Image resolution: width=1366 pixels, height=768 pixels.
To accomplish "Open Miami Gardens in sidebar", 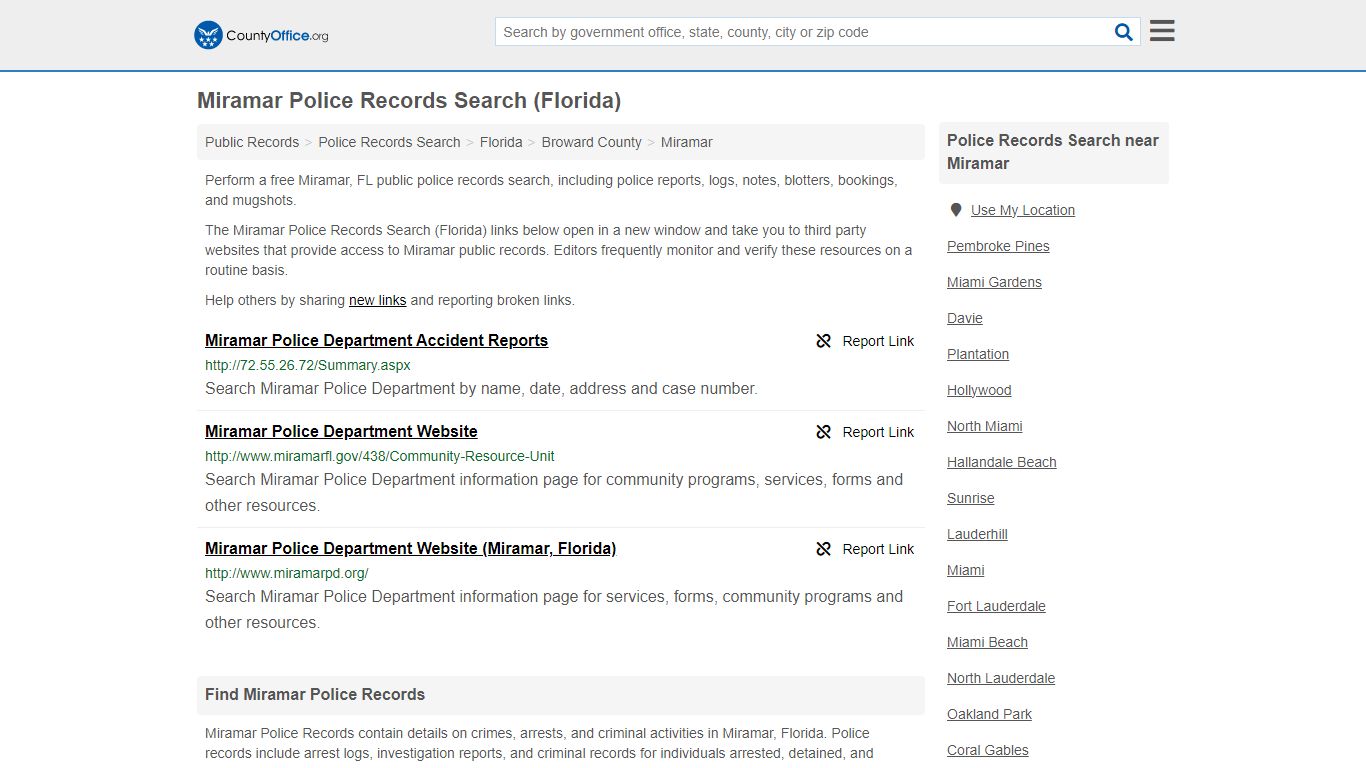I will (994, 282).
